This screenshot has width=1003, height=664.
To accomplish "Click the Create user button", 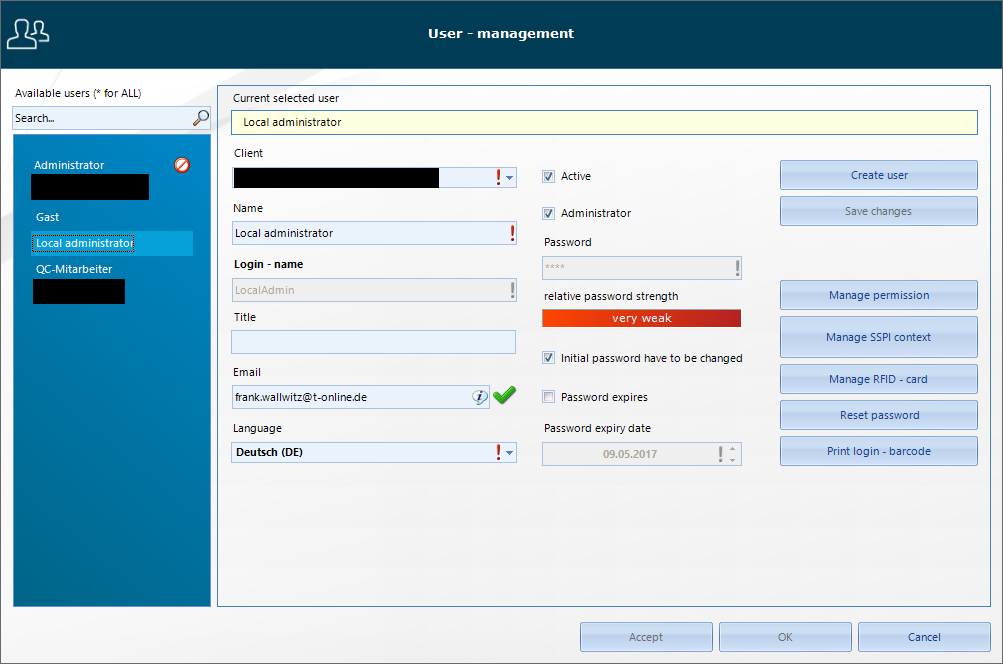I will tap(879, 175).
